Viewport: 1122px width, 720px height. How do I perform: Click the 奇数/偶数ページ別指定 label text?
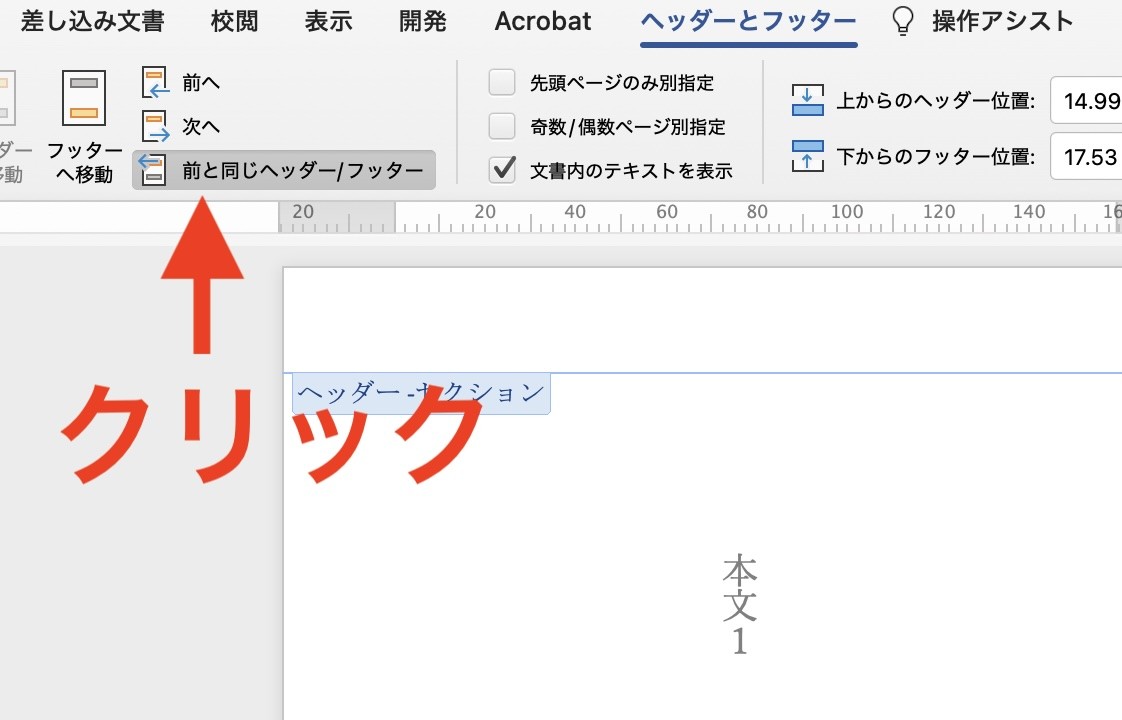[628, 127]
